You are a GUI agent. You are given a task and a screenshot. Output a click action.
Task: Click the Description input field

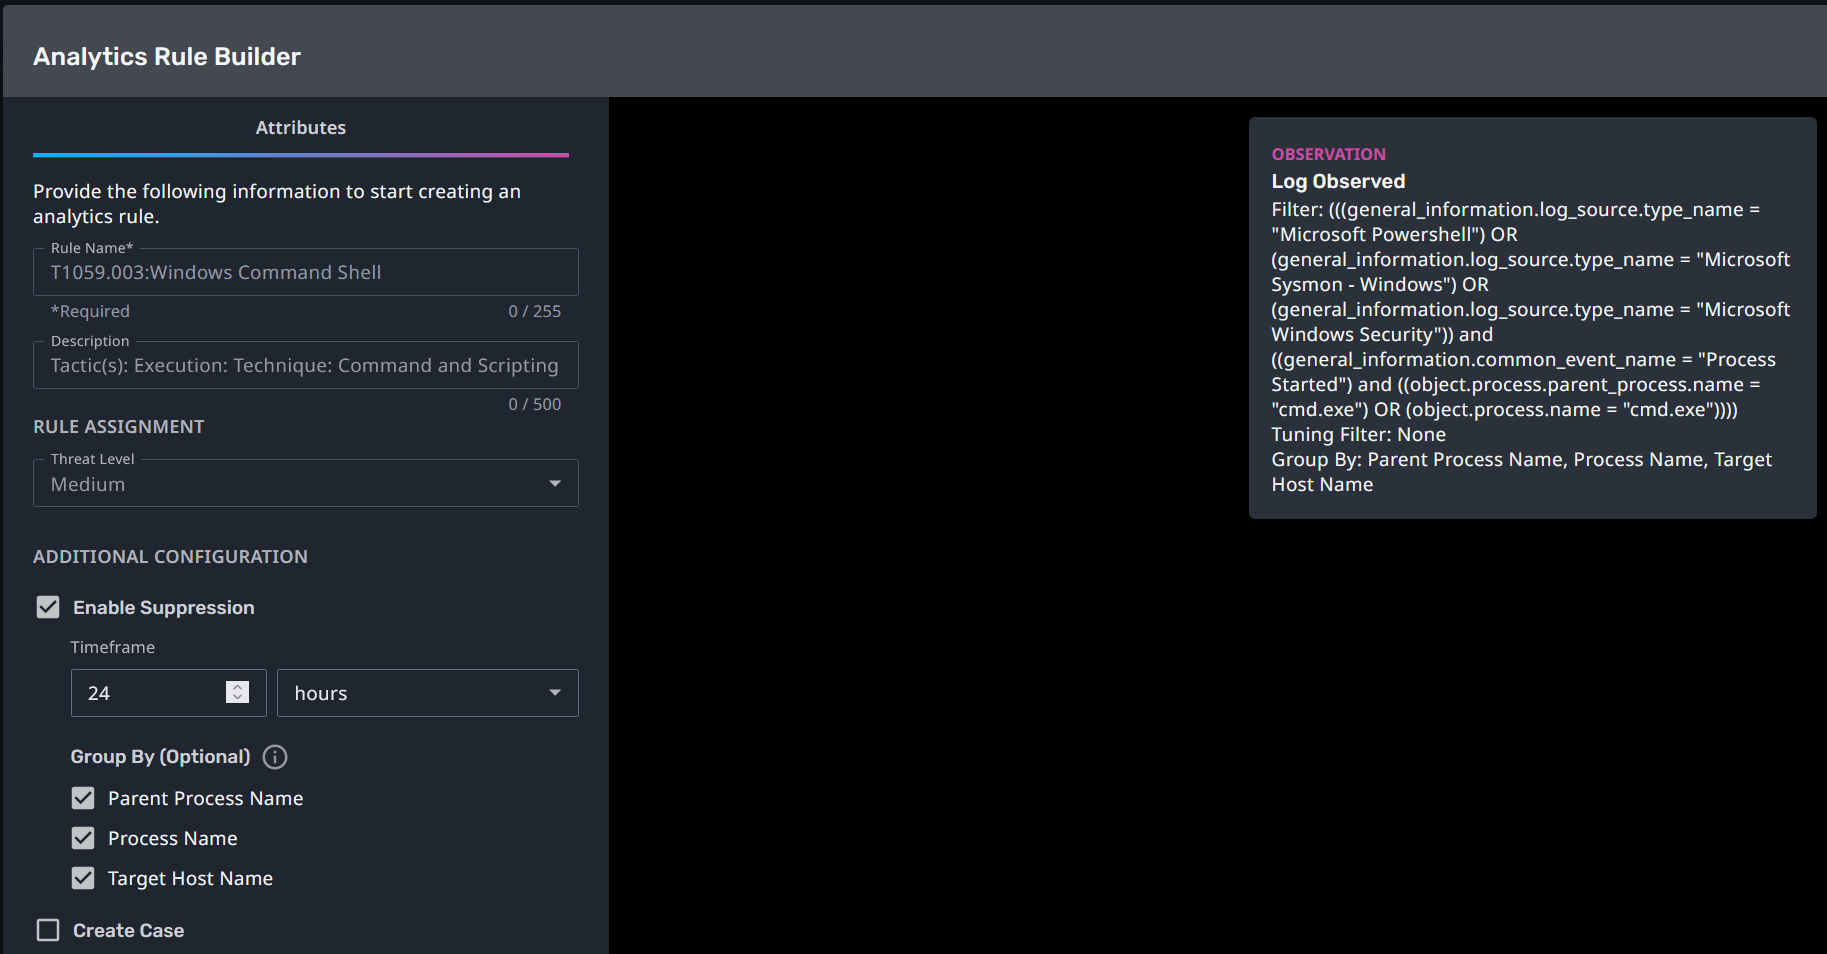pyautogui.click(x=306, y=365)
